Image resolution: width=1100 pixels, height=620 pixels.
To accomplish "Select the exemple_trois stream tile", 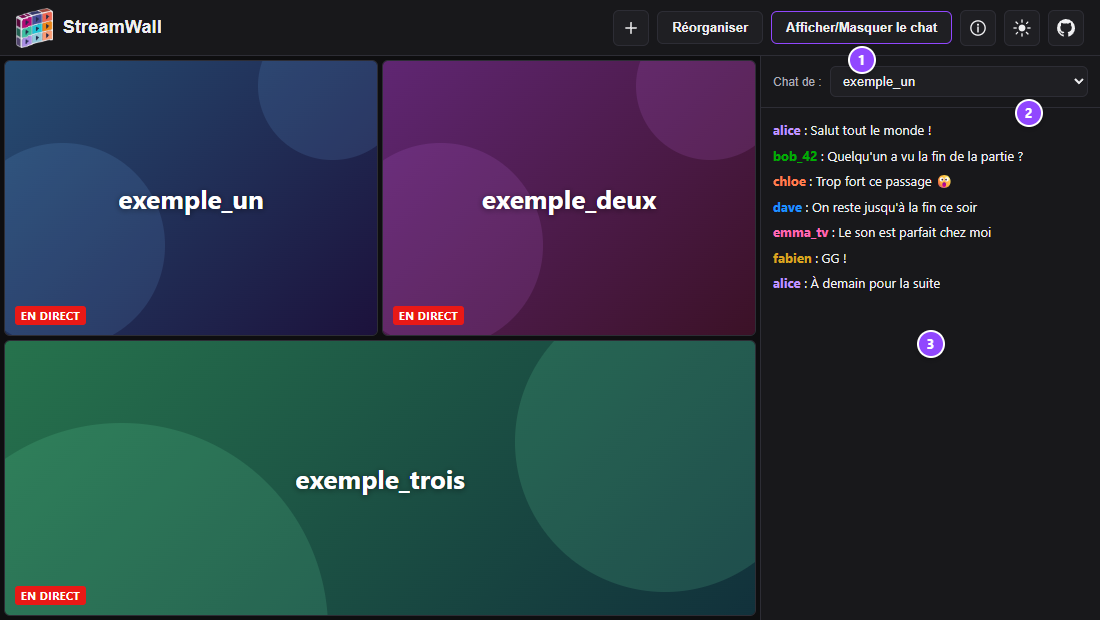I will (380, 478).
